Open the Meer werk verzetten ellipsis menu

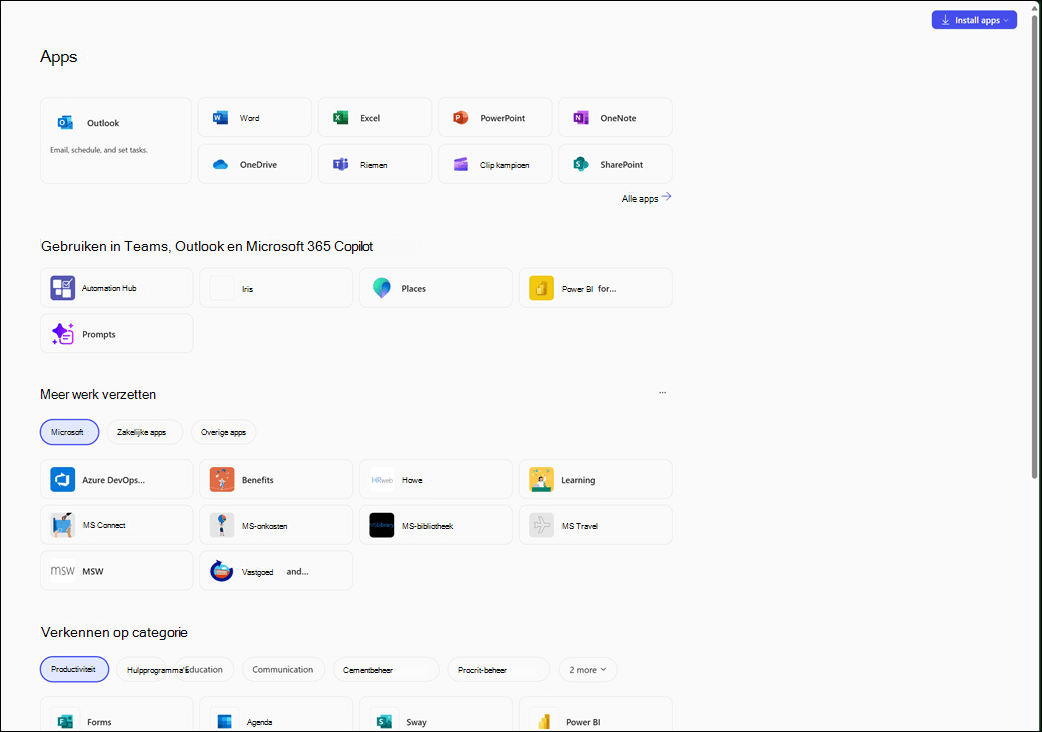point(663,393)
